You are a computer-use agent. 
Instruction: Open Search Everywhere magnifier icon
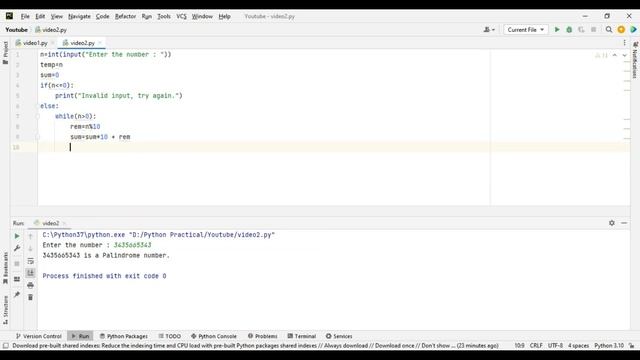[609, 30]
